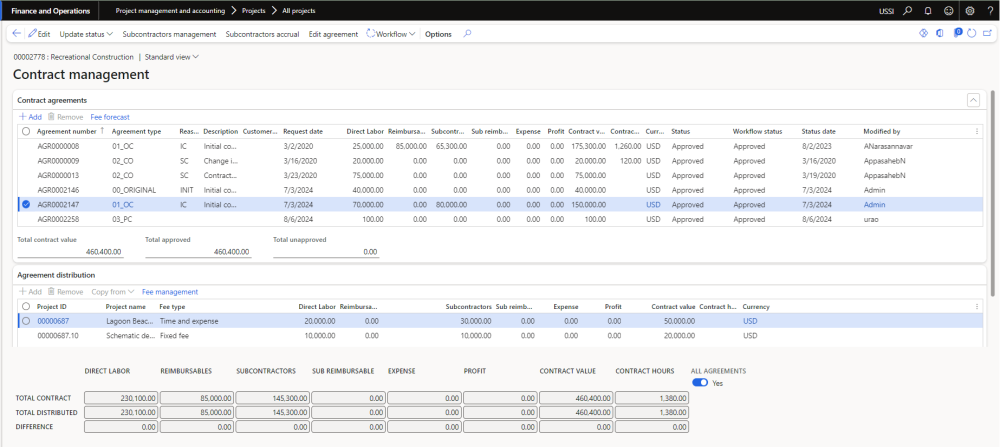The image size is (1000, 447).
Task: Toggle the All Agreements switch
Action: pos(700,382)
